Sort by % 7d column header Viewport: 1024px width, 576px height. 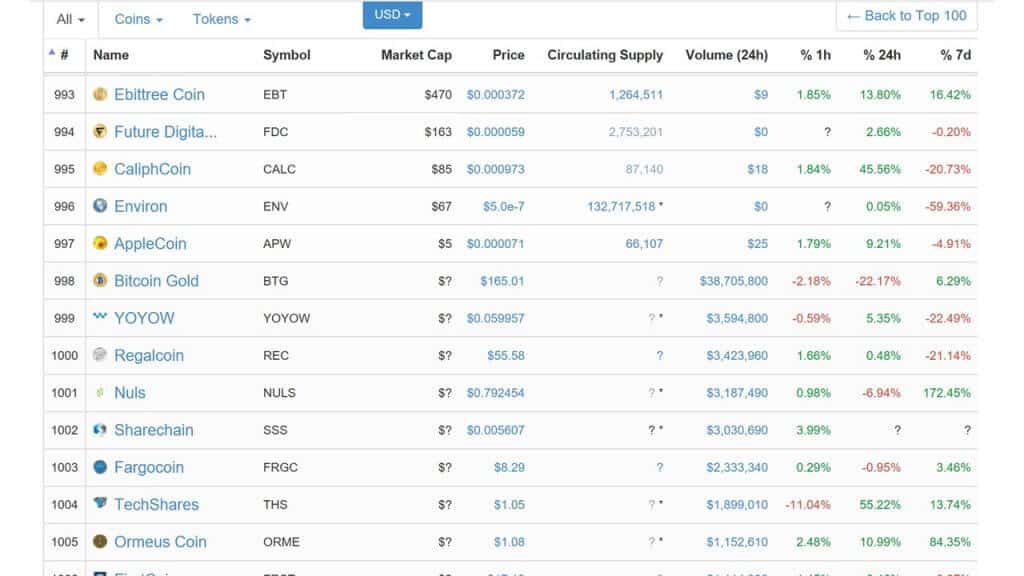click(955, 56)
